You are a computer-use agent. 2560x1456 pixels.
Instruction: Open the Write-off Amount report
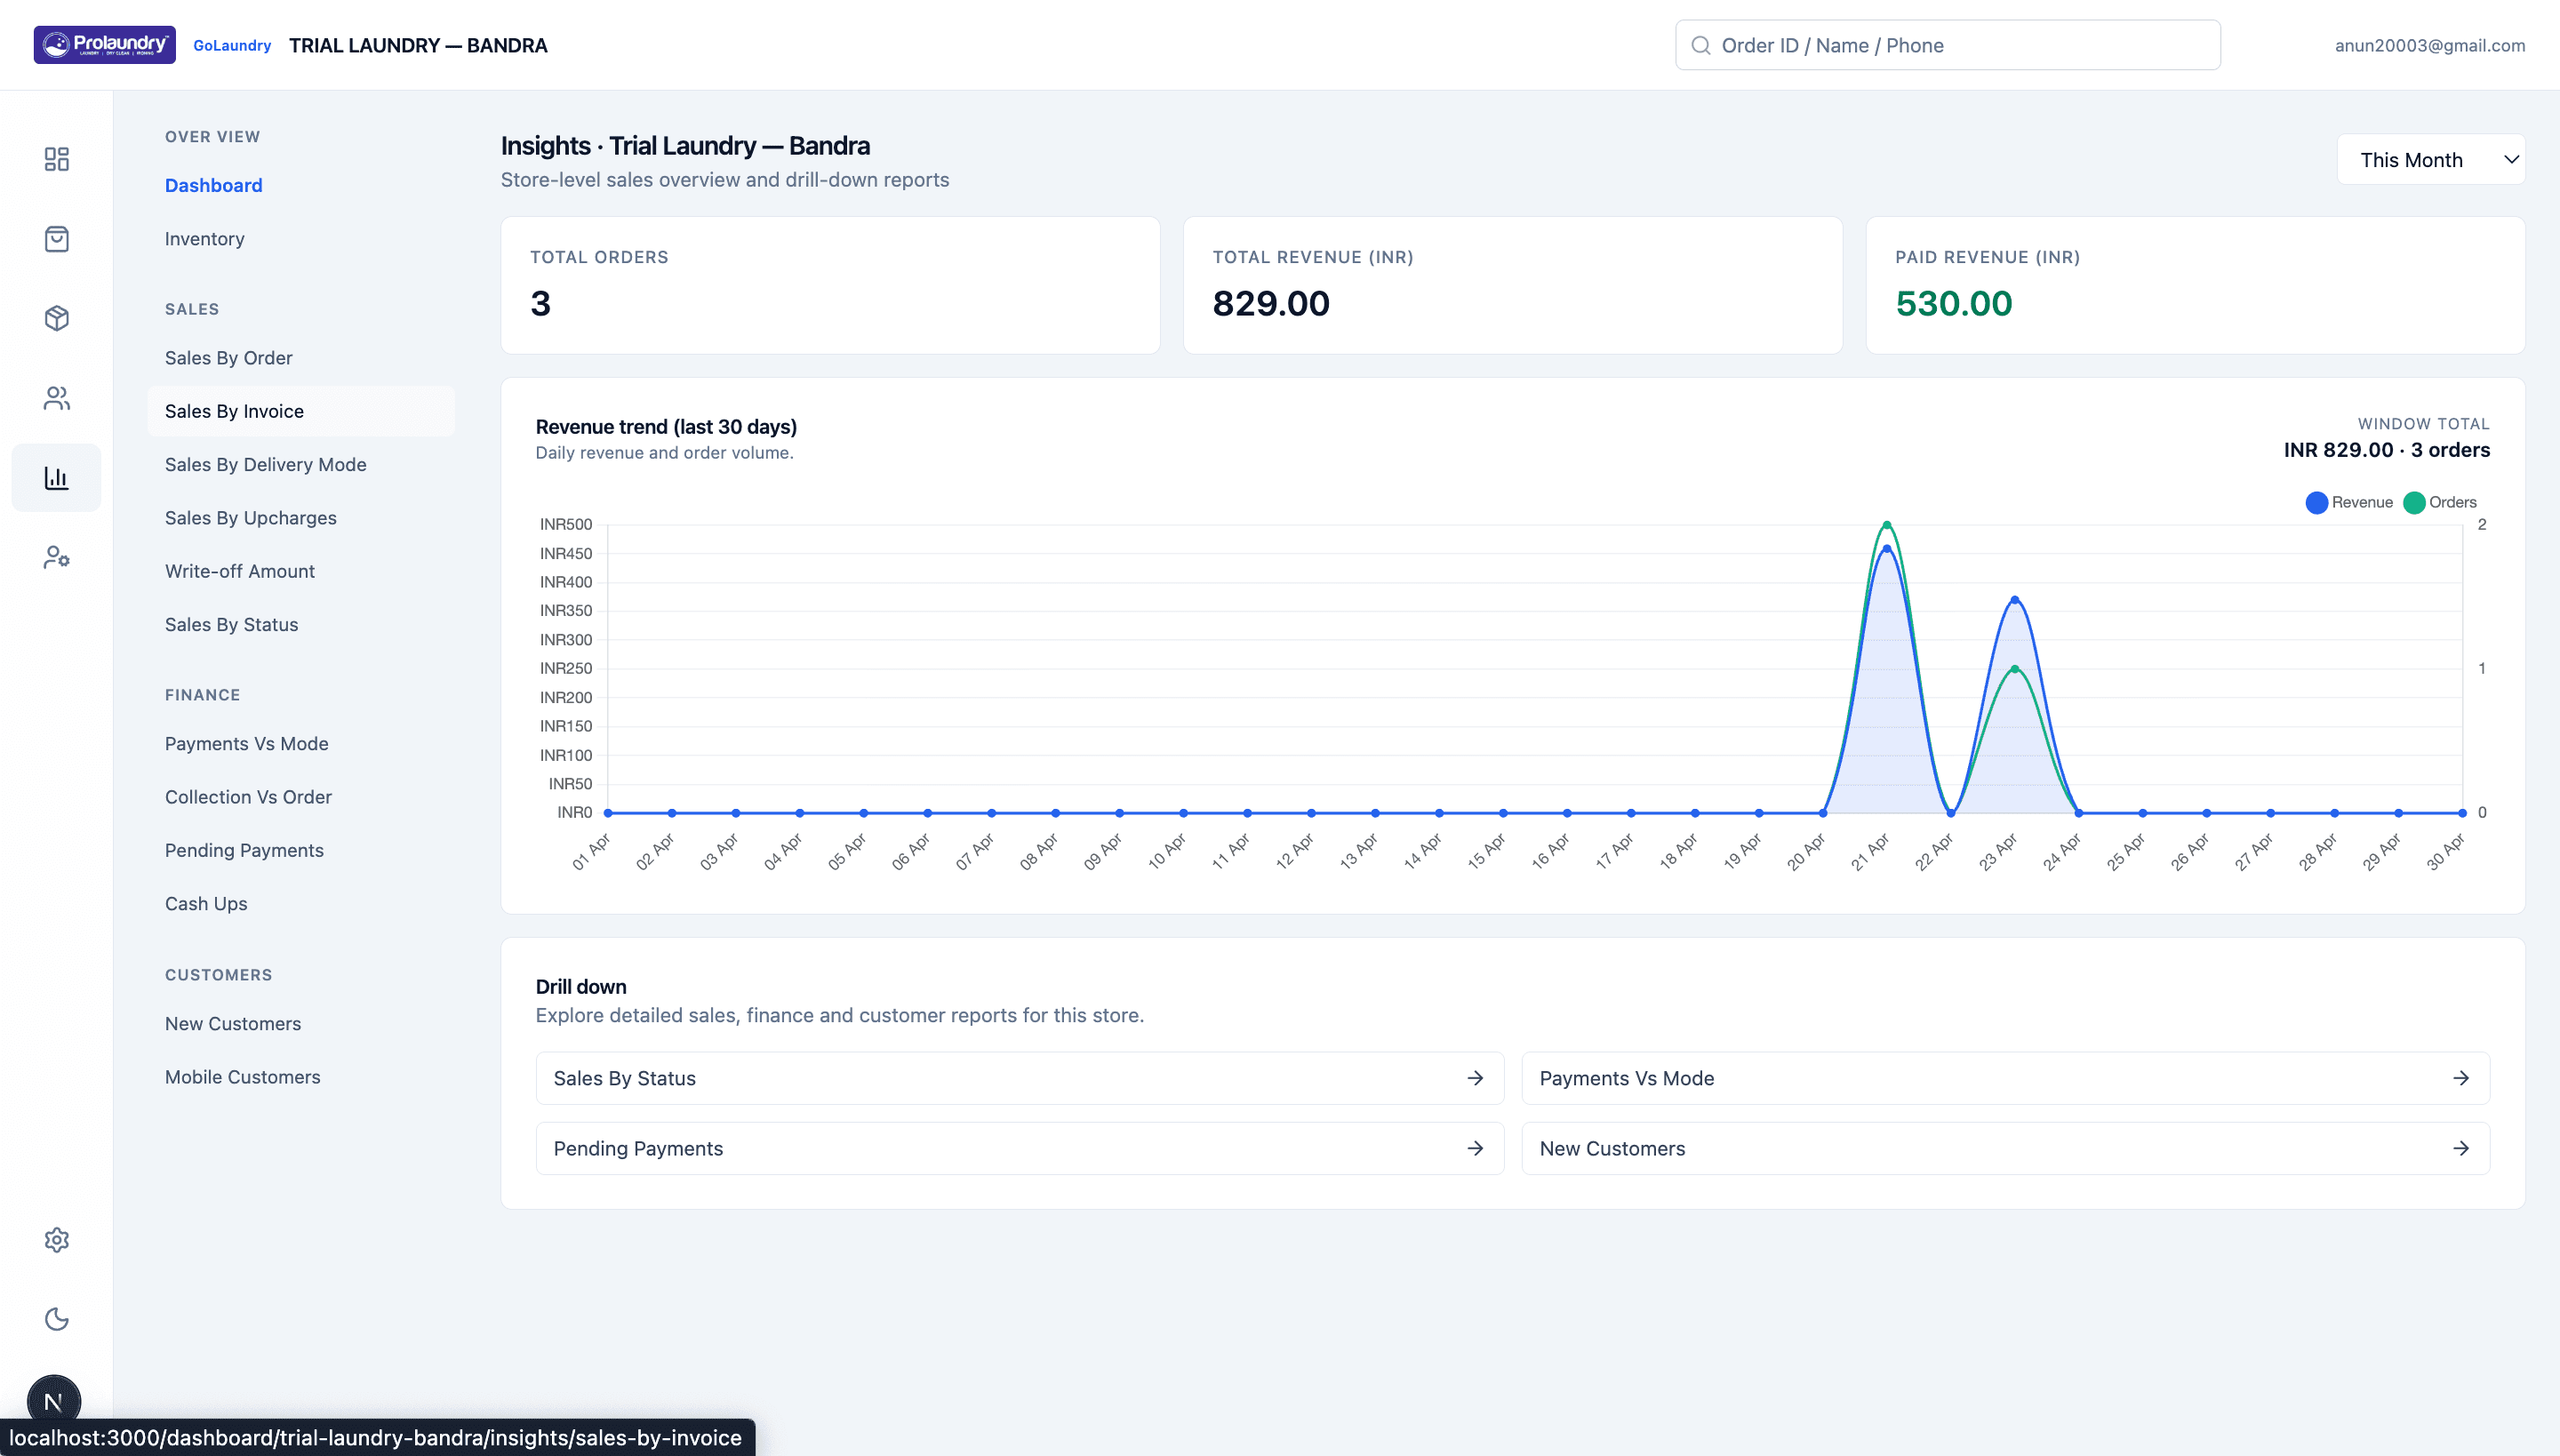[x=239, y=570]
